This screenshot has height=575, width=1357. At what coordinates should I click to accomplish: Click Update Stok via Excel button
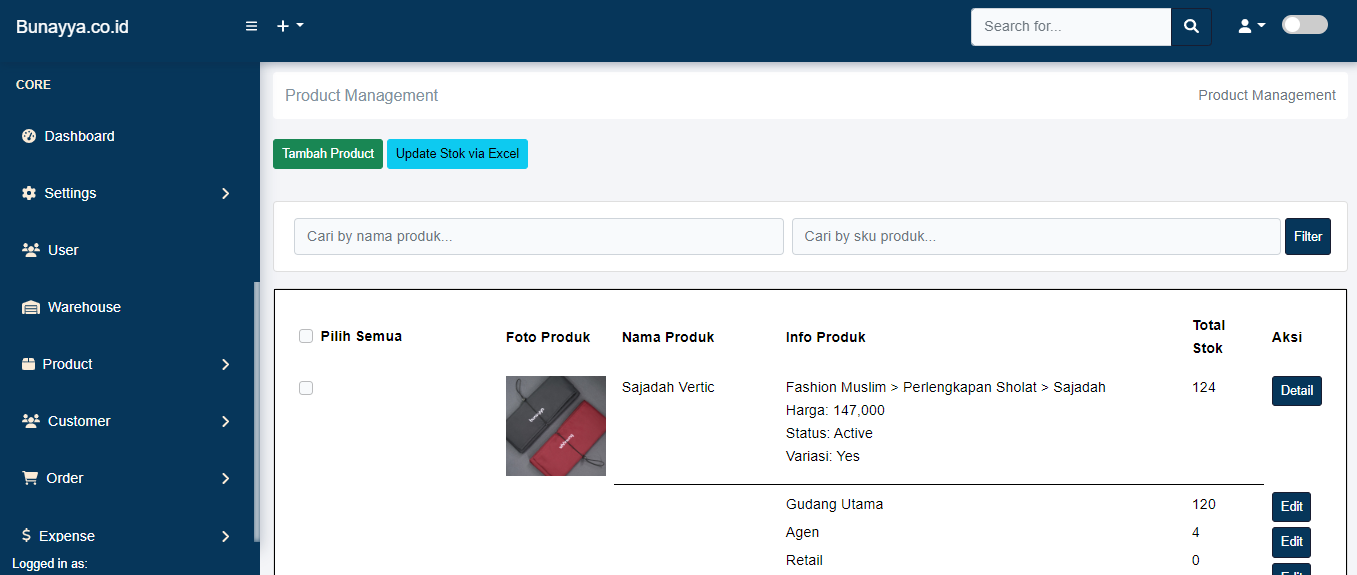[457, 154]
